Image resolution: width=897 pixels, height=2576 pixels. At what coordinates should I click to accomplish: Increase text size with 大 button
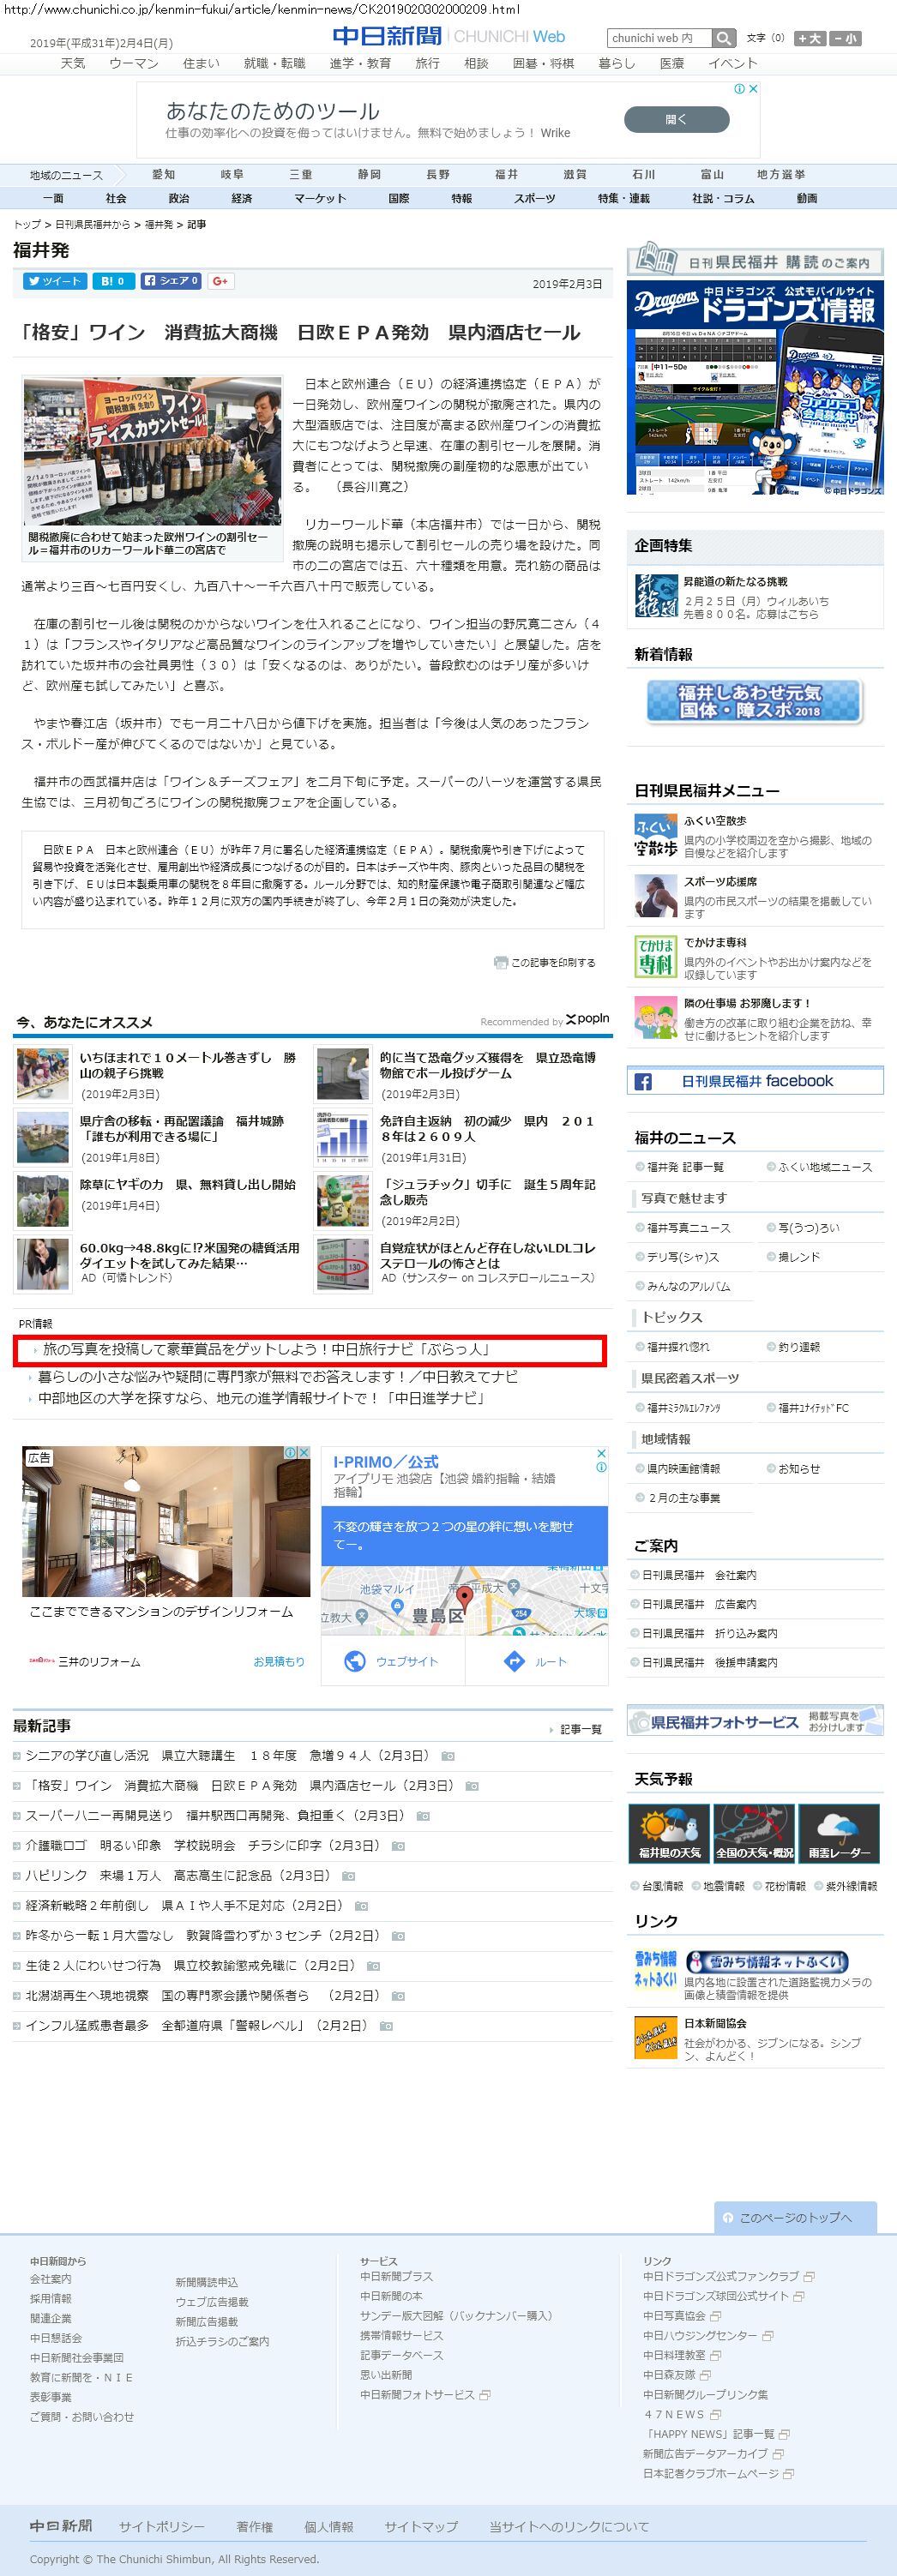point(810,38)
